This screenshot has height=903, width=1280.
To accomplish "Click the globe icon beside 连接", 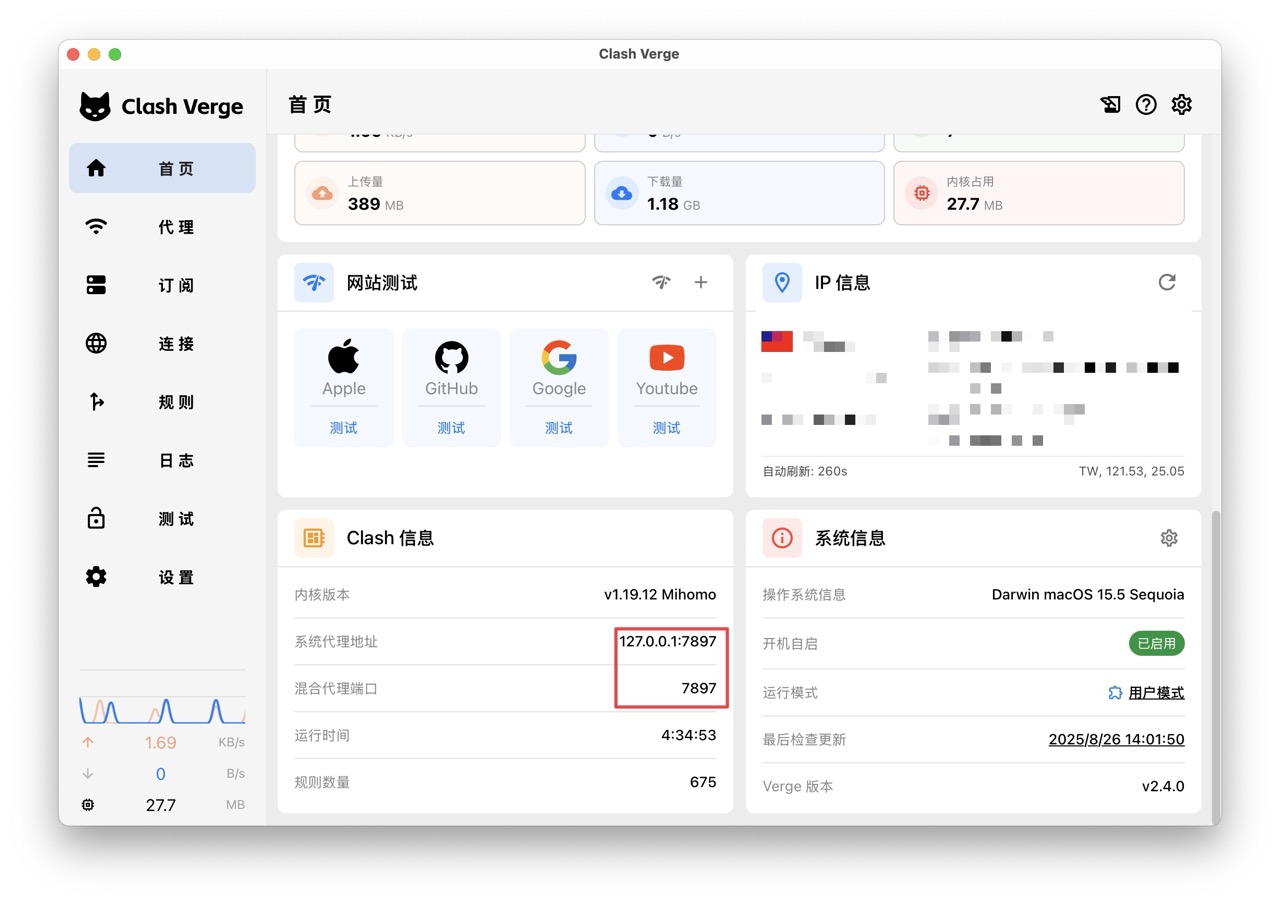I will tap(96, 343).
